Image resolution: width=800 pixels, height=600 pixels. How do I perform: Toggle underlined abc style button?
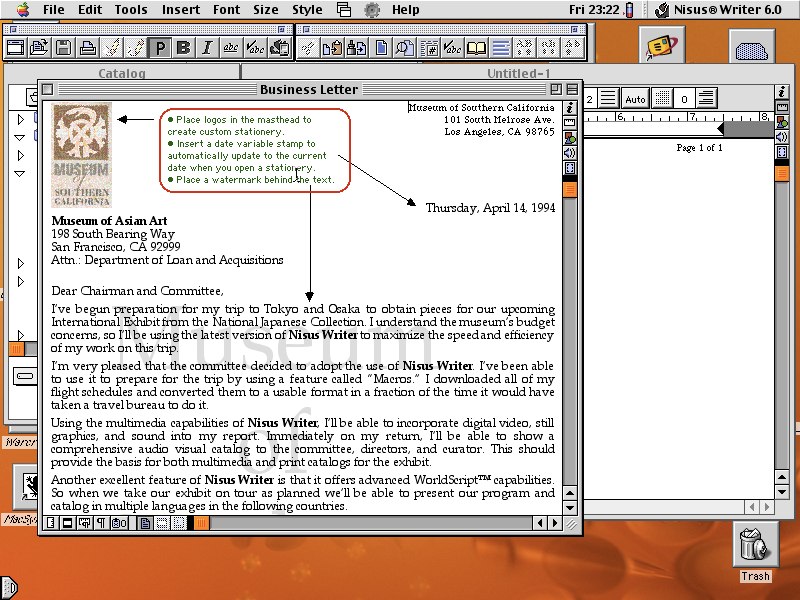[231, 48]
